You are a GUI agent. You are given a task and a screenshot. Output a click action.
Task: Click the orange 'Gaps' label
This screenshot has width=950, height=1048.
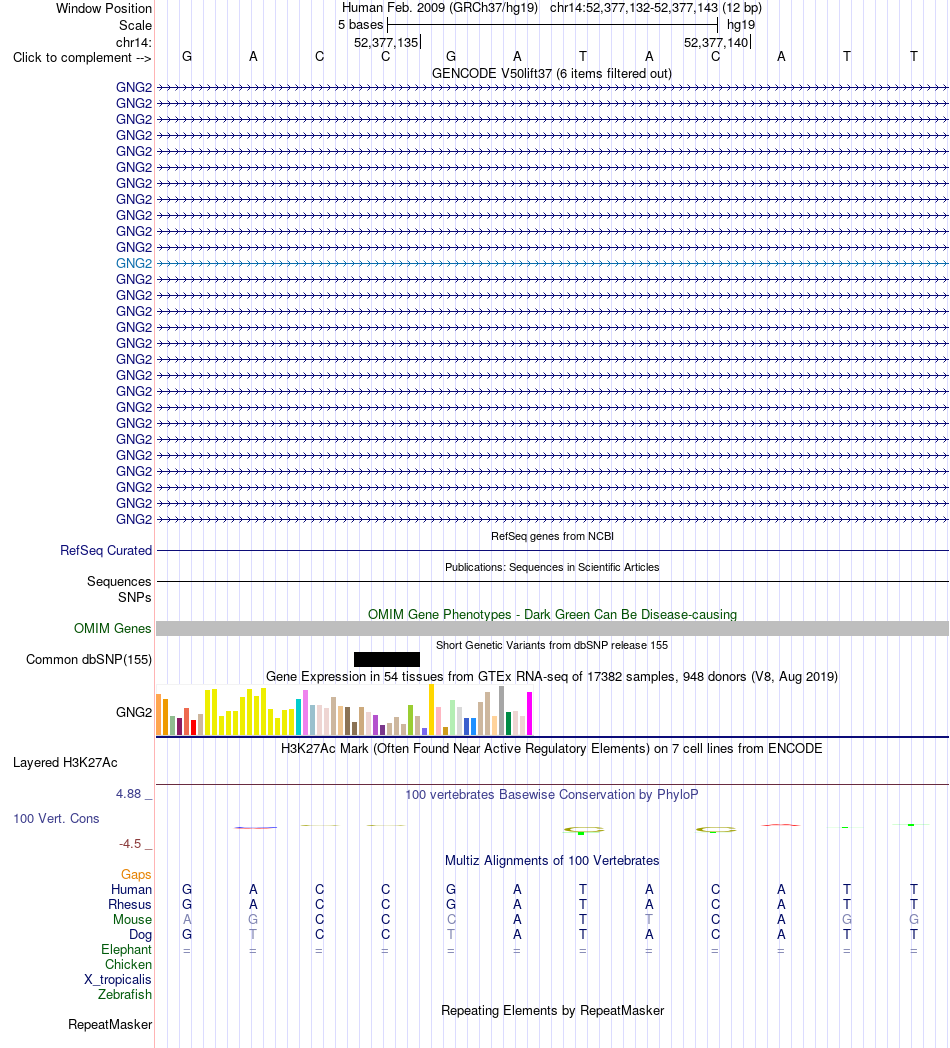[136, 874]
